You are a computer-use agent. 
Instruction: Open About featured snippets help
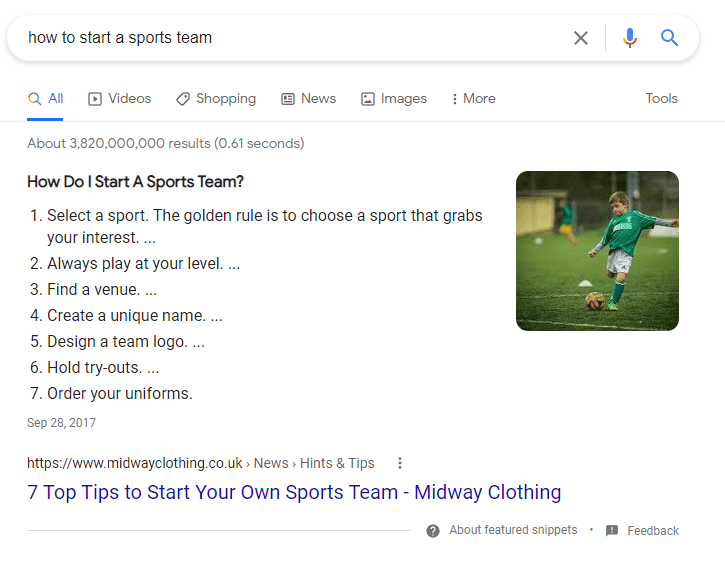513,530
